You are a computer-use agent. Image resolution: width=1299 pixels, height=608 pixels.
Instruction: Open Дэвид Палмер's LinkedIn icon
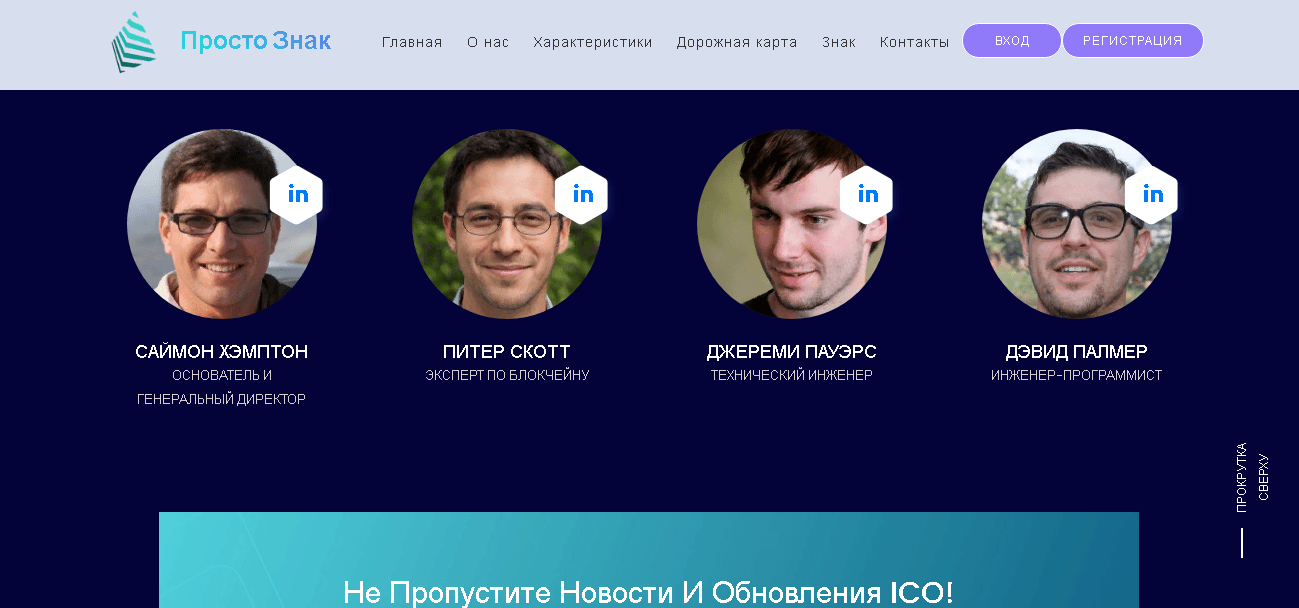[x=1151, y=194]
